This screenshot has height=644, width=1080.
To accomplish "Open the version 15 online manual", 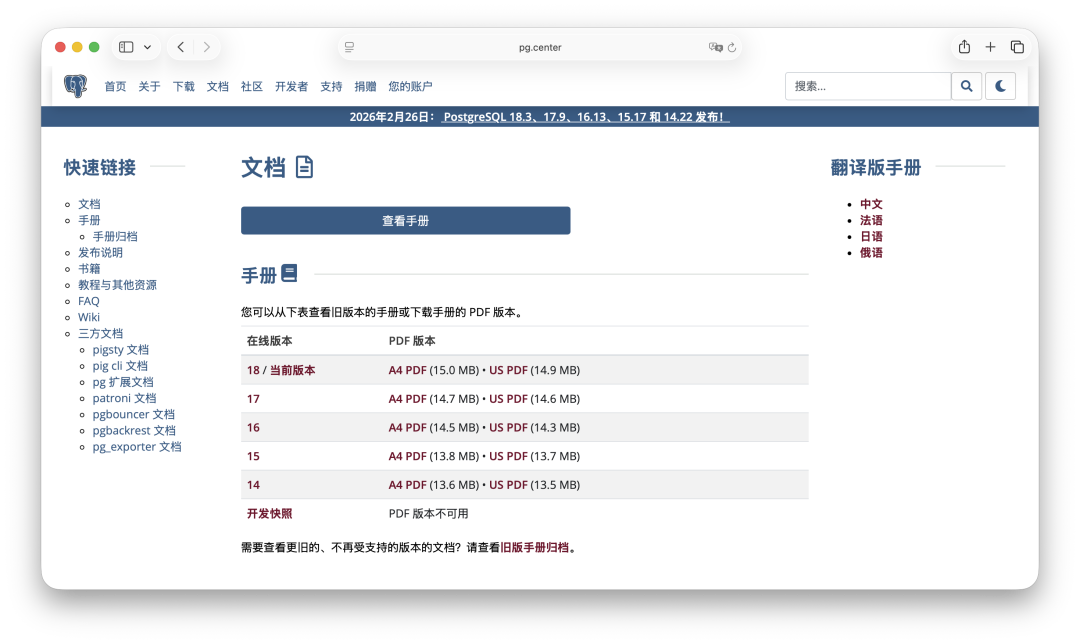I will (x=253, y=456).
